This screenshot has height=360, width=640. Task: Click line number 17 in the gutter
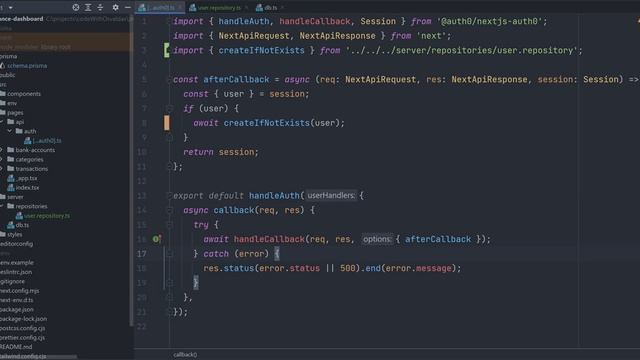[142, 254]
